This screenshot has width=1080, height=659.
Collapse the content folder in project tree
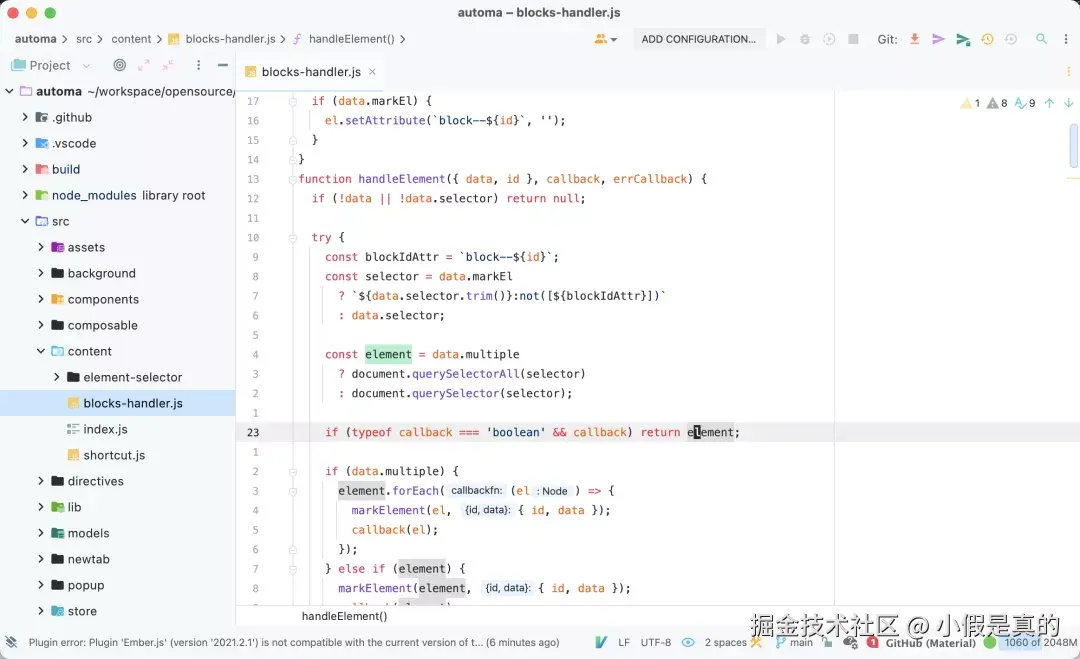click(x=41, y=351)
